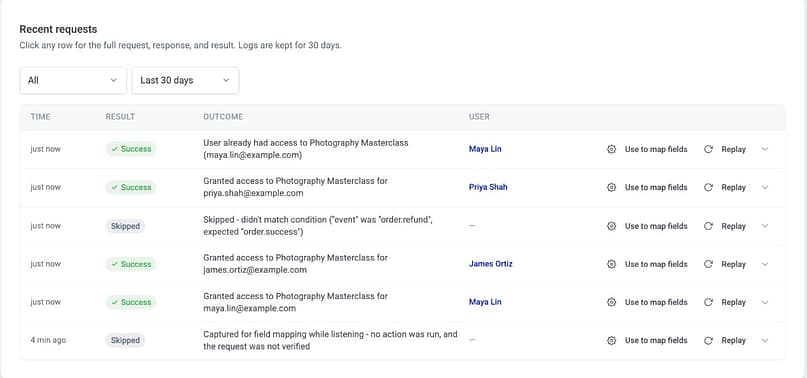The width and height of the screenshot is (807, 378).
Task: Expand the 'Granted access' maya.lin@example.com row chevron
Action: [x=765, y=302]
